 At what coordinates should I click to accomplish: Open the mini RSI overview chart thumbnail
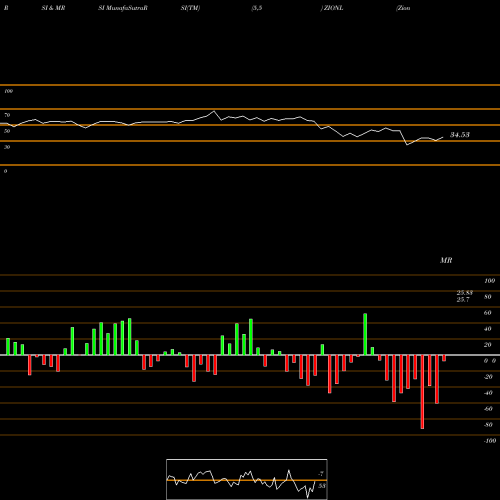coord(247,479)
